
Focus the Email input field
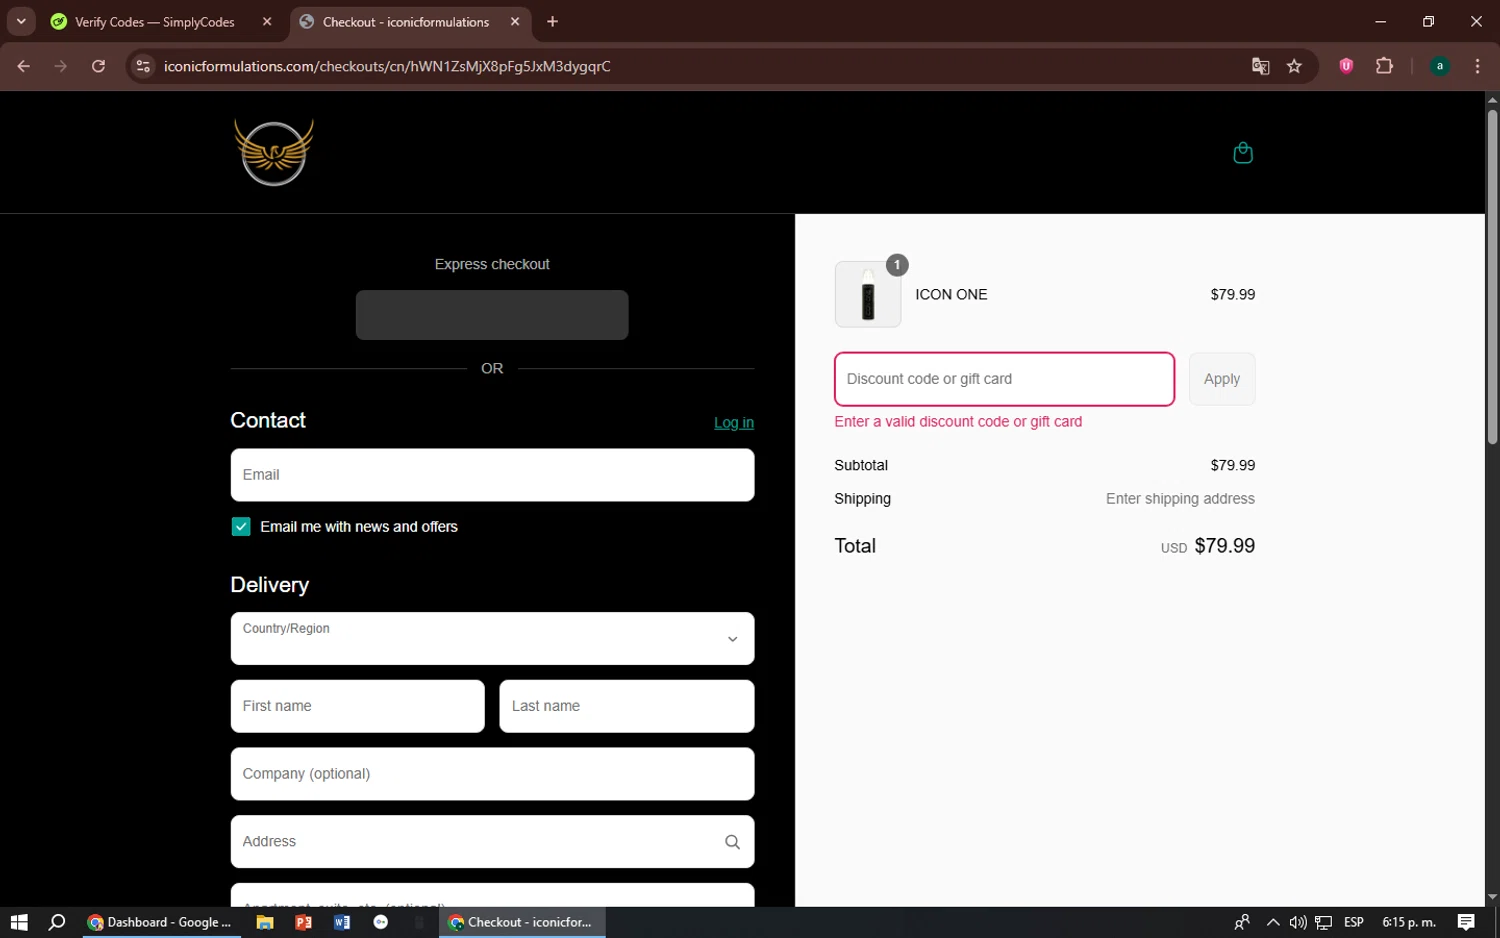coord(492,475)
